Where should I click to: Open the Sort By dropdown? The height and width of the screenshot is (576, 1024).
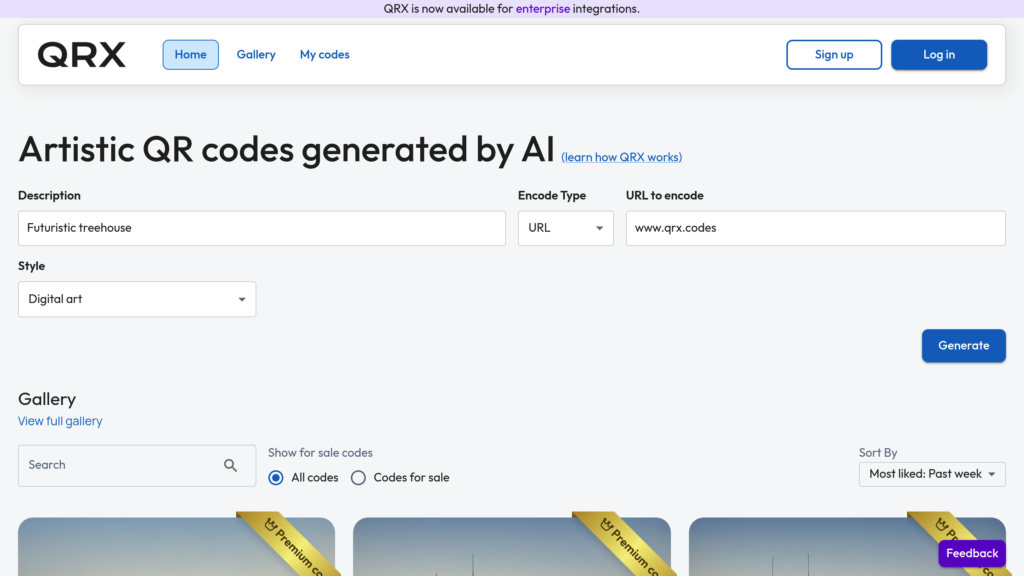tap(931, 474)
